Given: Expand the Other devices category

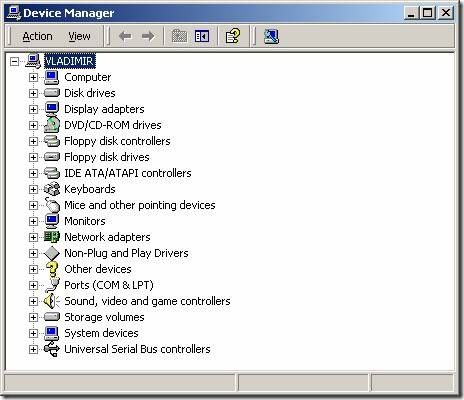Looking at the screenshot, I should [x=33, y=269].
